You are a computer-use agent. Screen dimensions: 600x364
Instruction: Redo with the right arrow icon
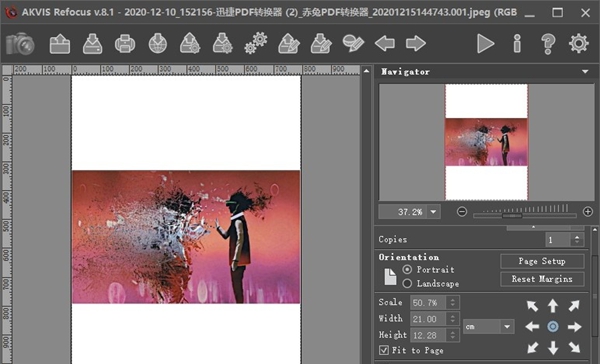coord(416,43)
